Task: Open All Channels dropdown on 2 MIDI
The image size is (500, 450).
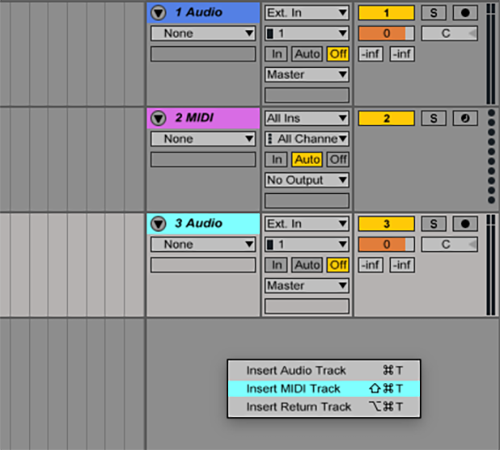Action: click(x=307, y=139)
